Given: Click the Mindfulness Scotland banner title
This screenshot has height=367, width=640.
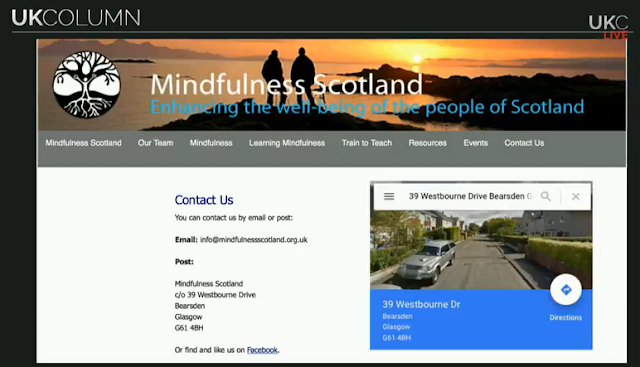Looking at the screenshot, I should click(x=287, y=85).
